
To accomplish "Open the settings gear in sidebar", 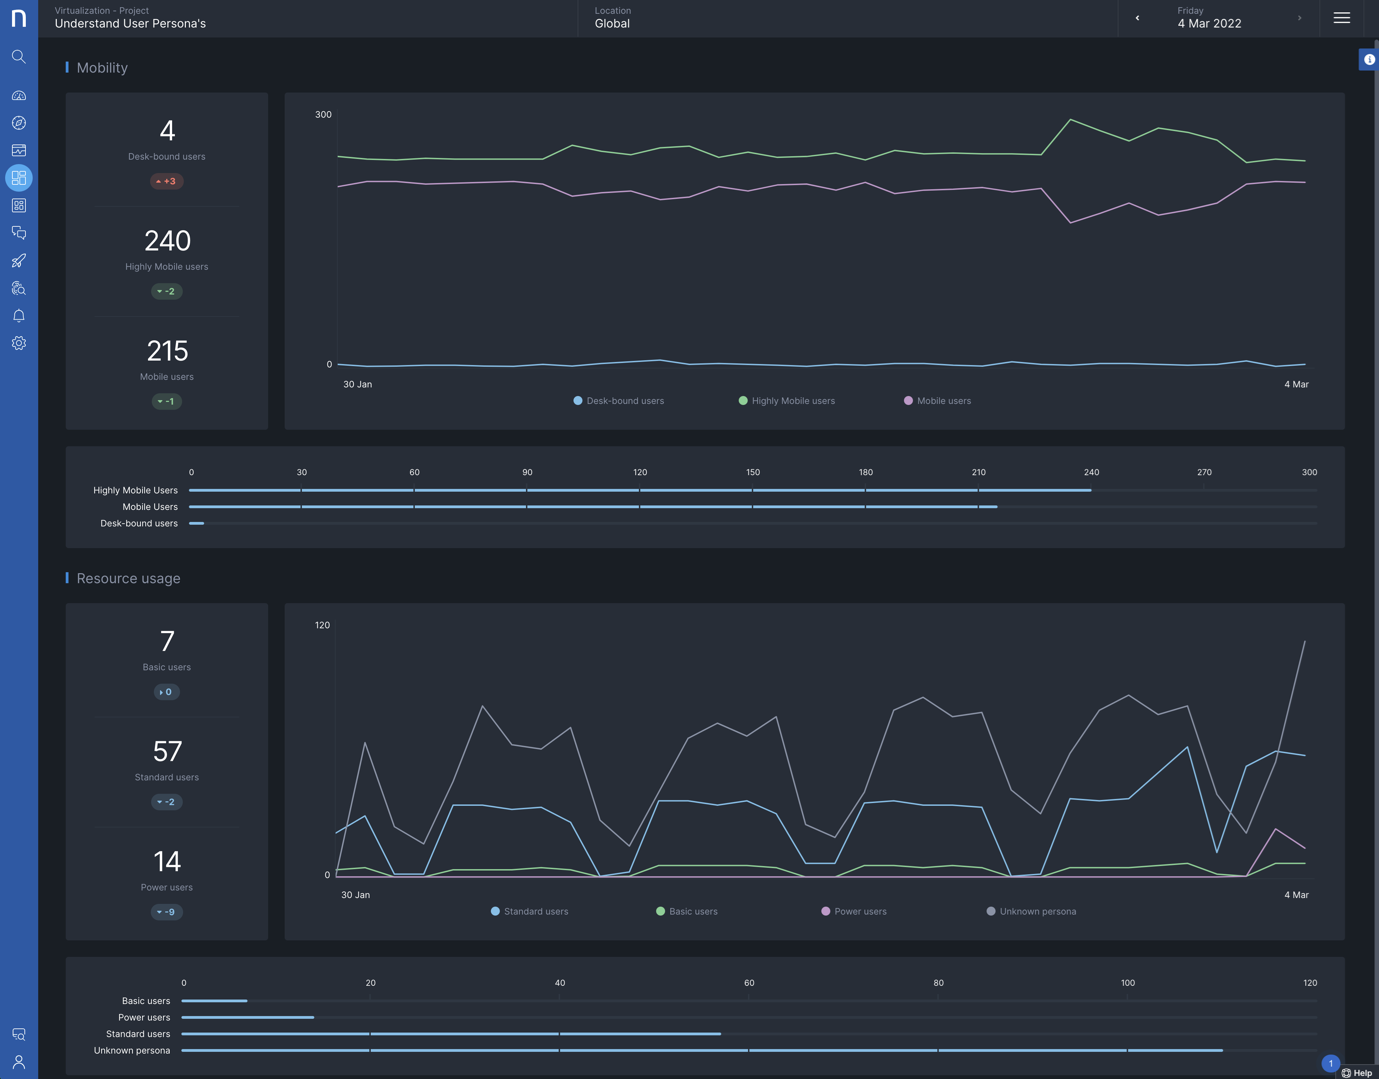I will (19, 343).
